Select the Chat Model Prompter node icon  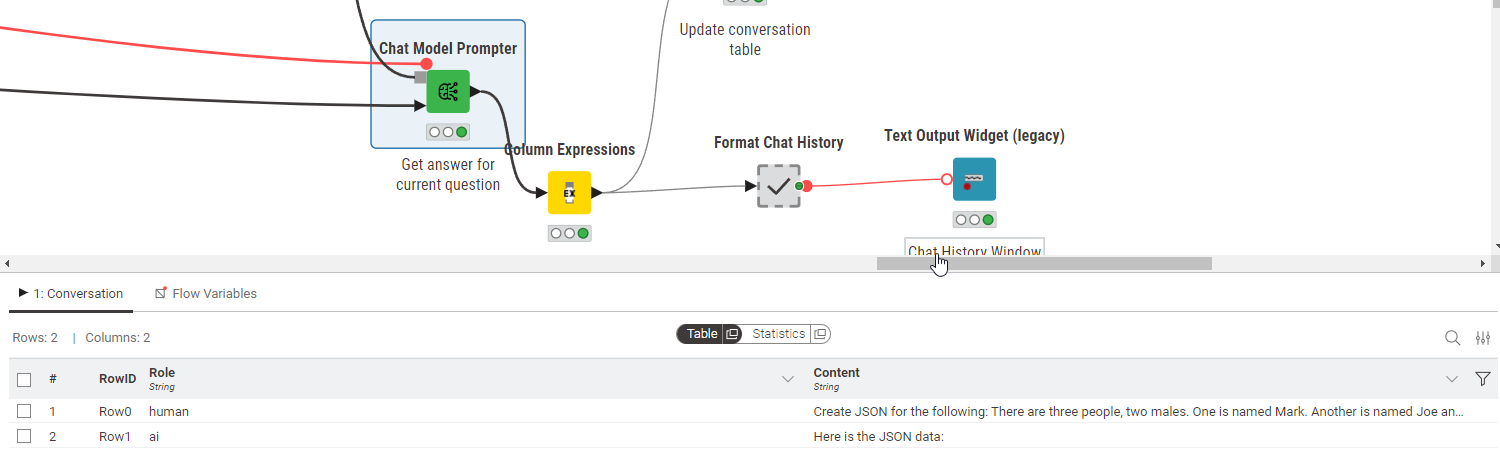[448, 92]
